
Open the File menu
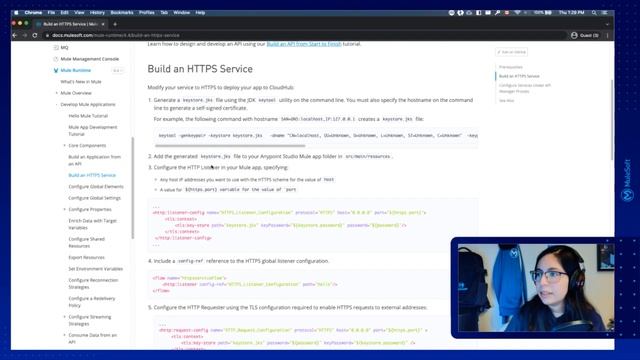coord(51,13)
